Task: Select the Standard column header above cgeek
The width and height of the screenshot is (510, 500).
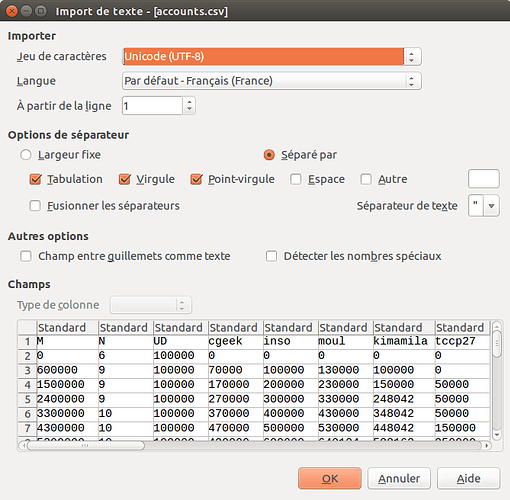Action: tap(235, 328)
